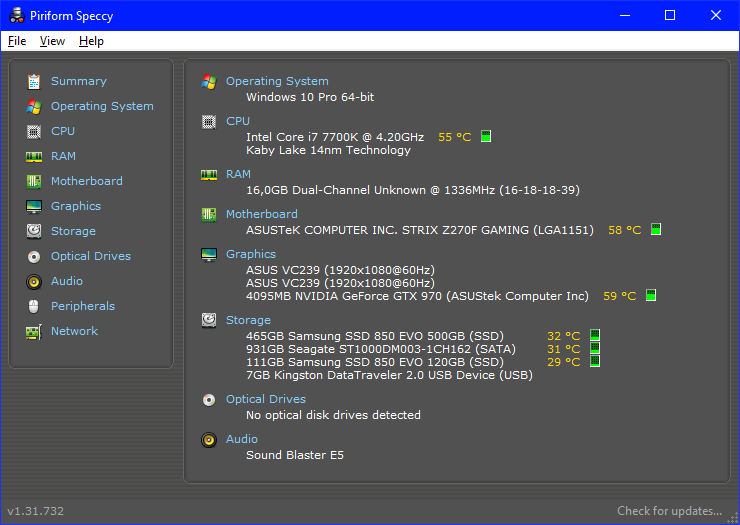Click the RAM module icon in sidebar
740x525 pixels.
click(34, 156)
